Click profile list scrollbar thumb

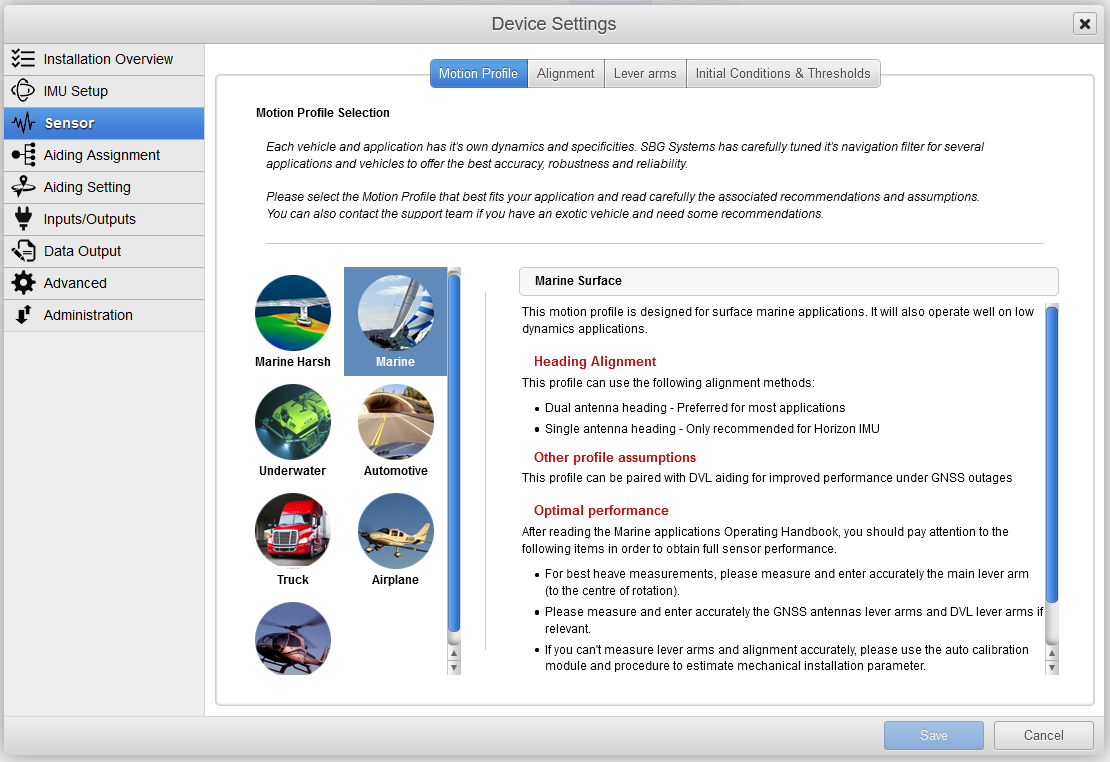click(x=454, y=453)
